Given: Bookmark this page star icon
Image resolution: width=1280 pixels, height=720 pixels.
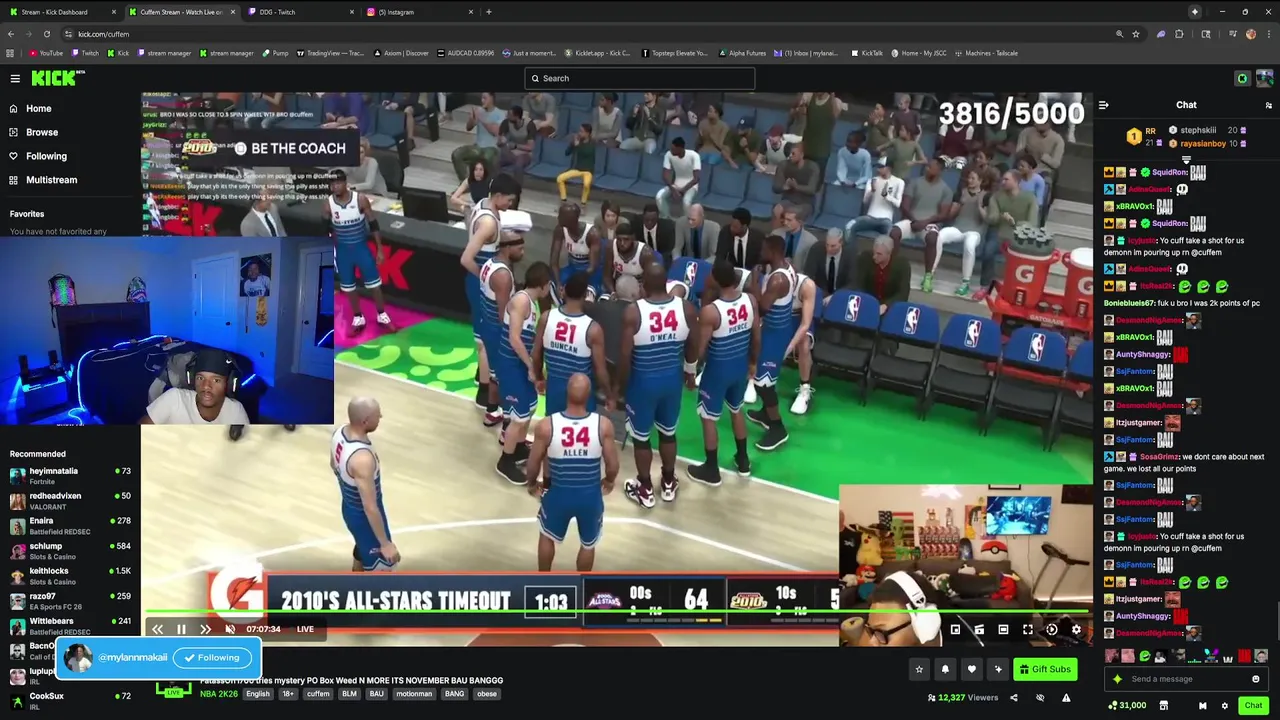Looking at the screenshot, I should 1136,34.
